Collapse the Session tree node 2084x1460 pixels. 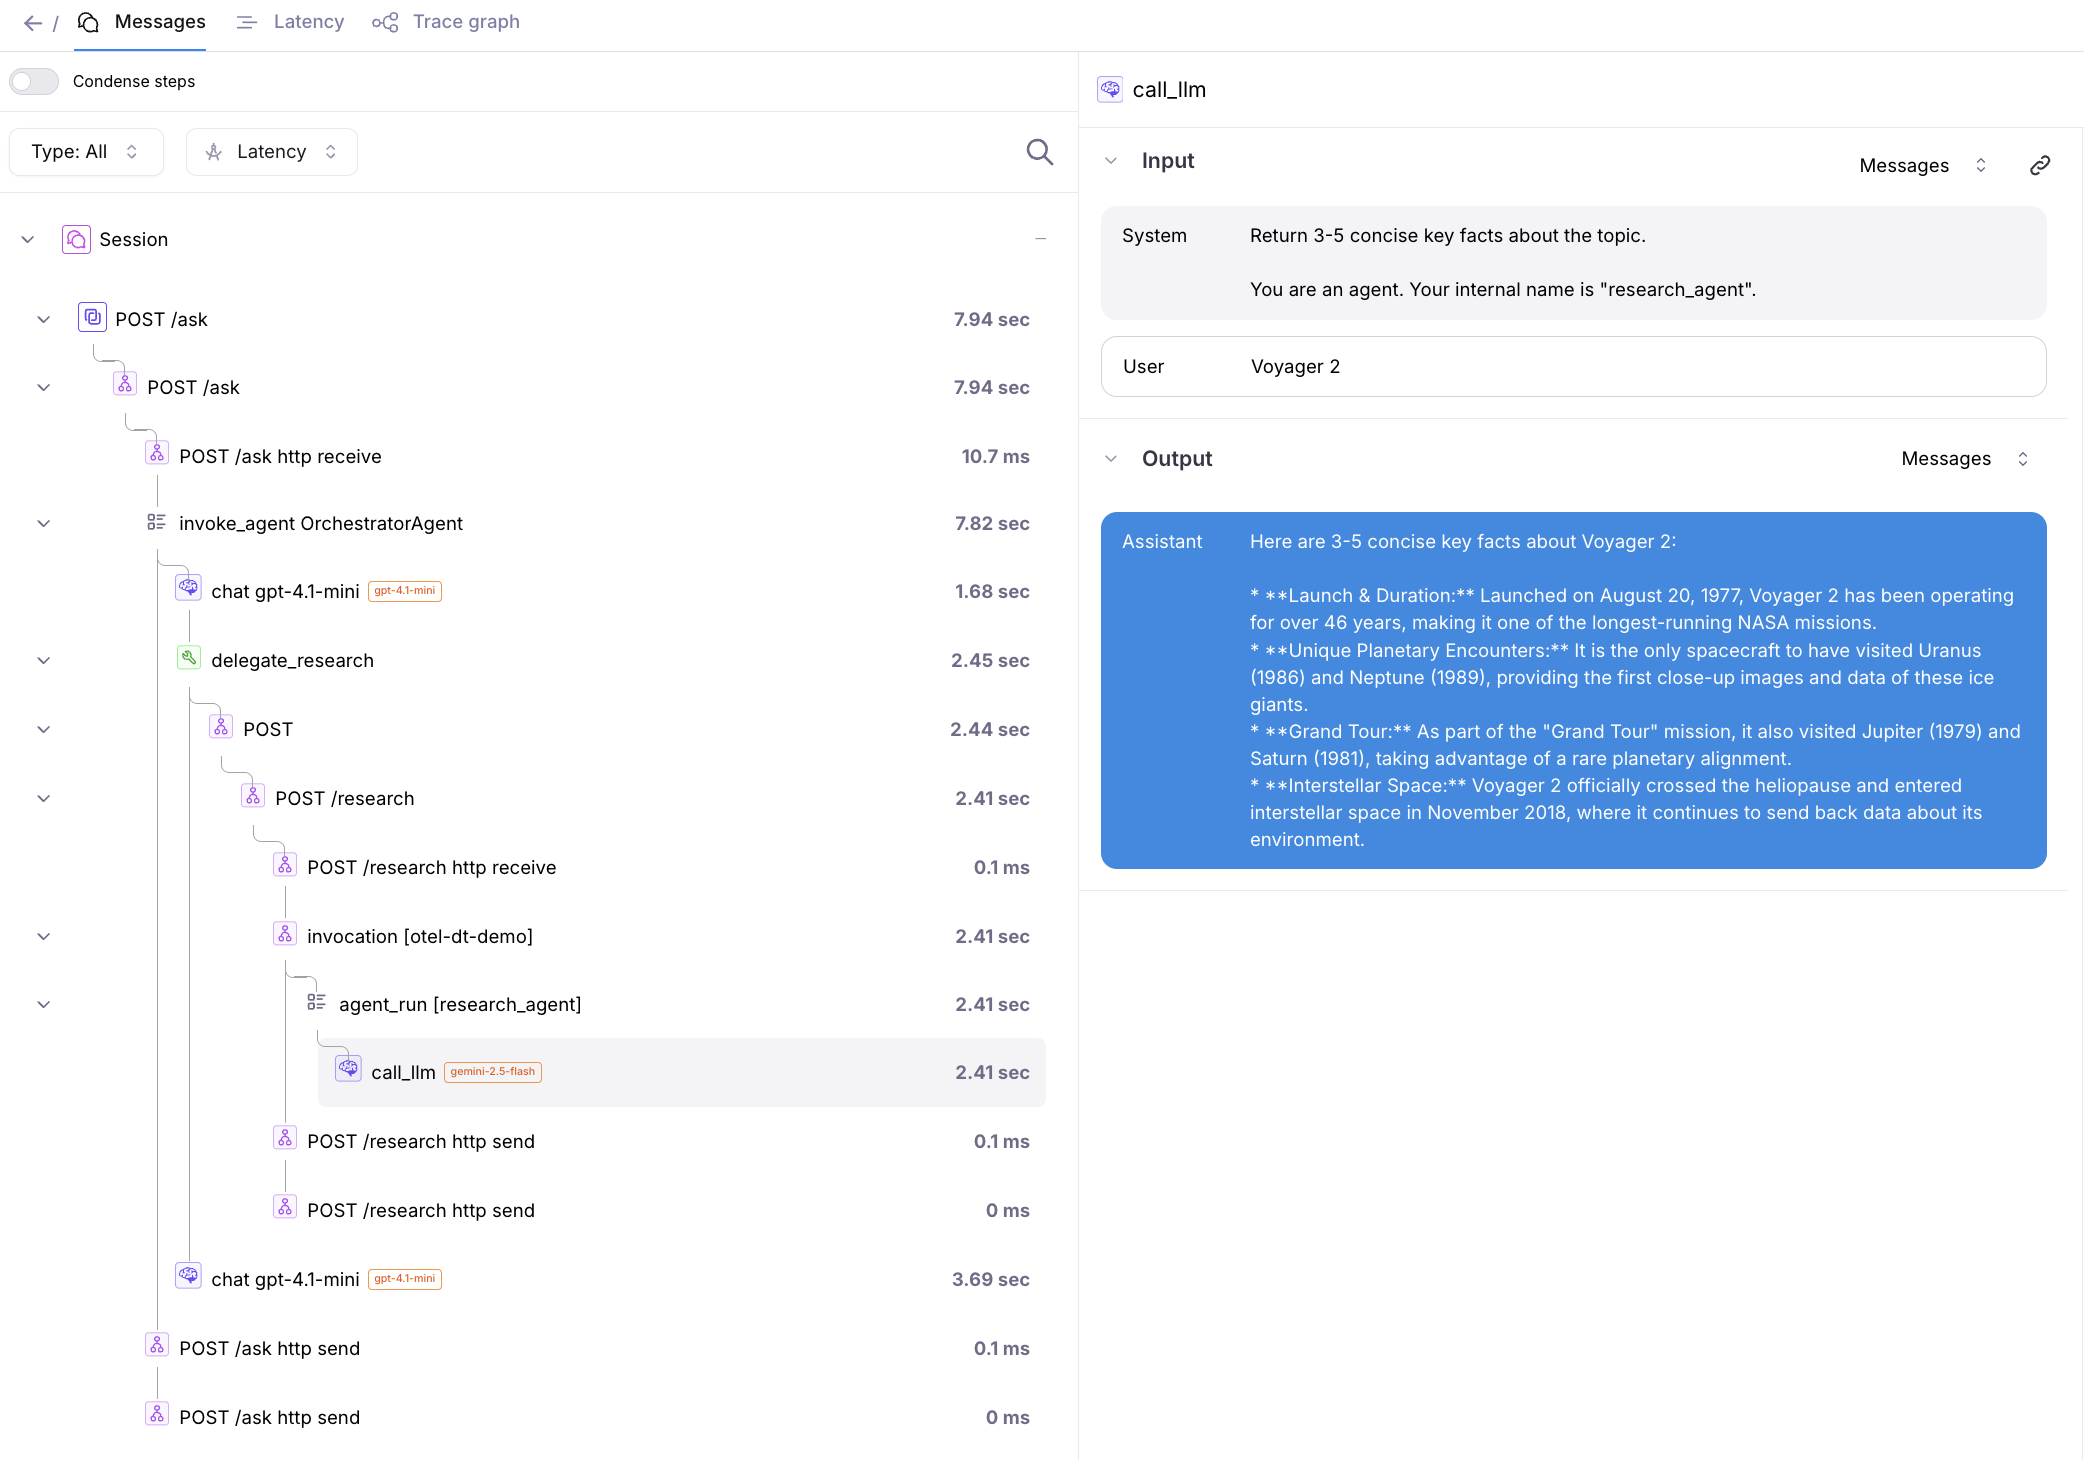[28, 239]
